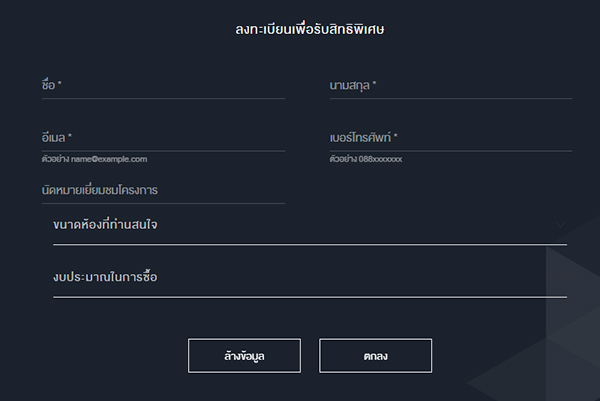Image resolution: width=600 pixels, height=401 pixels.
Task: Expand the ขนาดห้องที่ท่านสนใจ dropdown
Action: point(309,226)
